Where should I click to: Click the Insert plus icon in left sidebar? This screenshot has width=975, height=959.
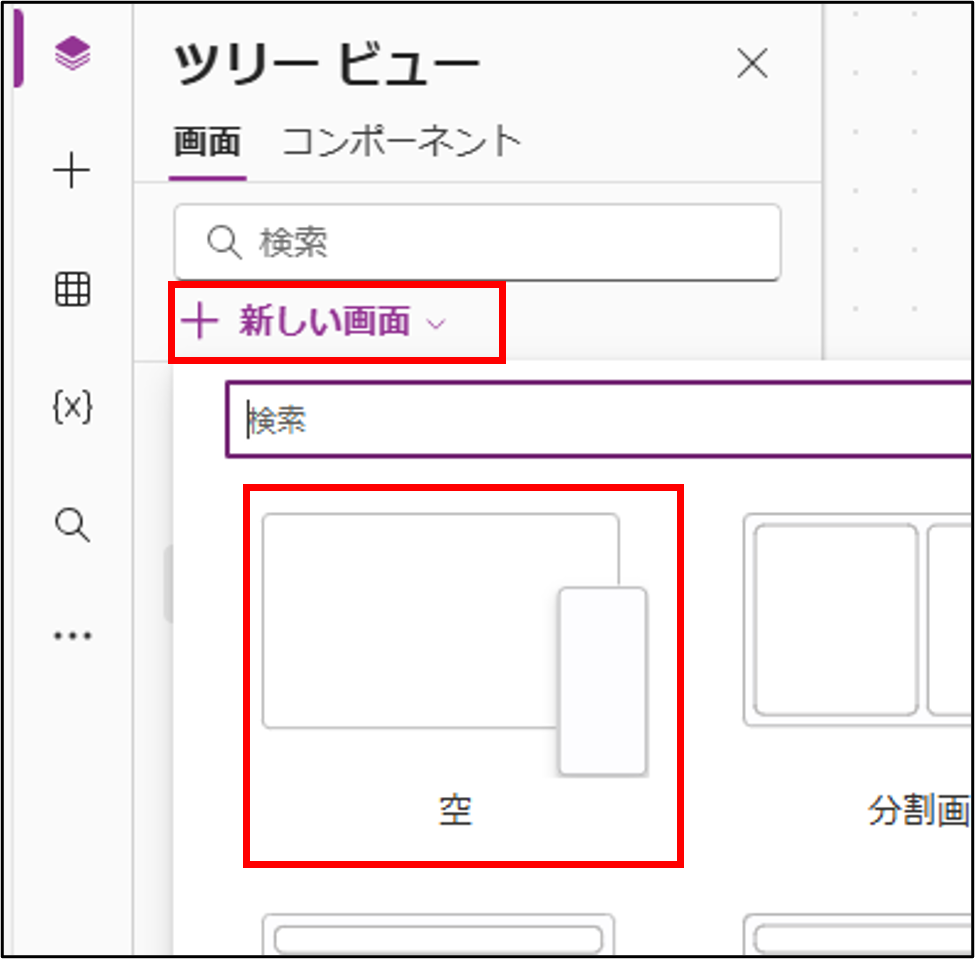click(x=72, y=173)
